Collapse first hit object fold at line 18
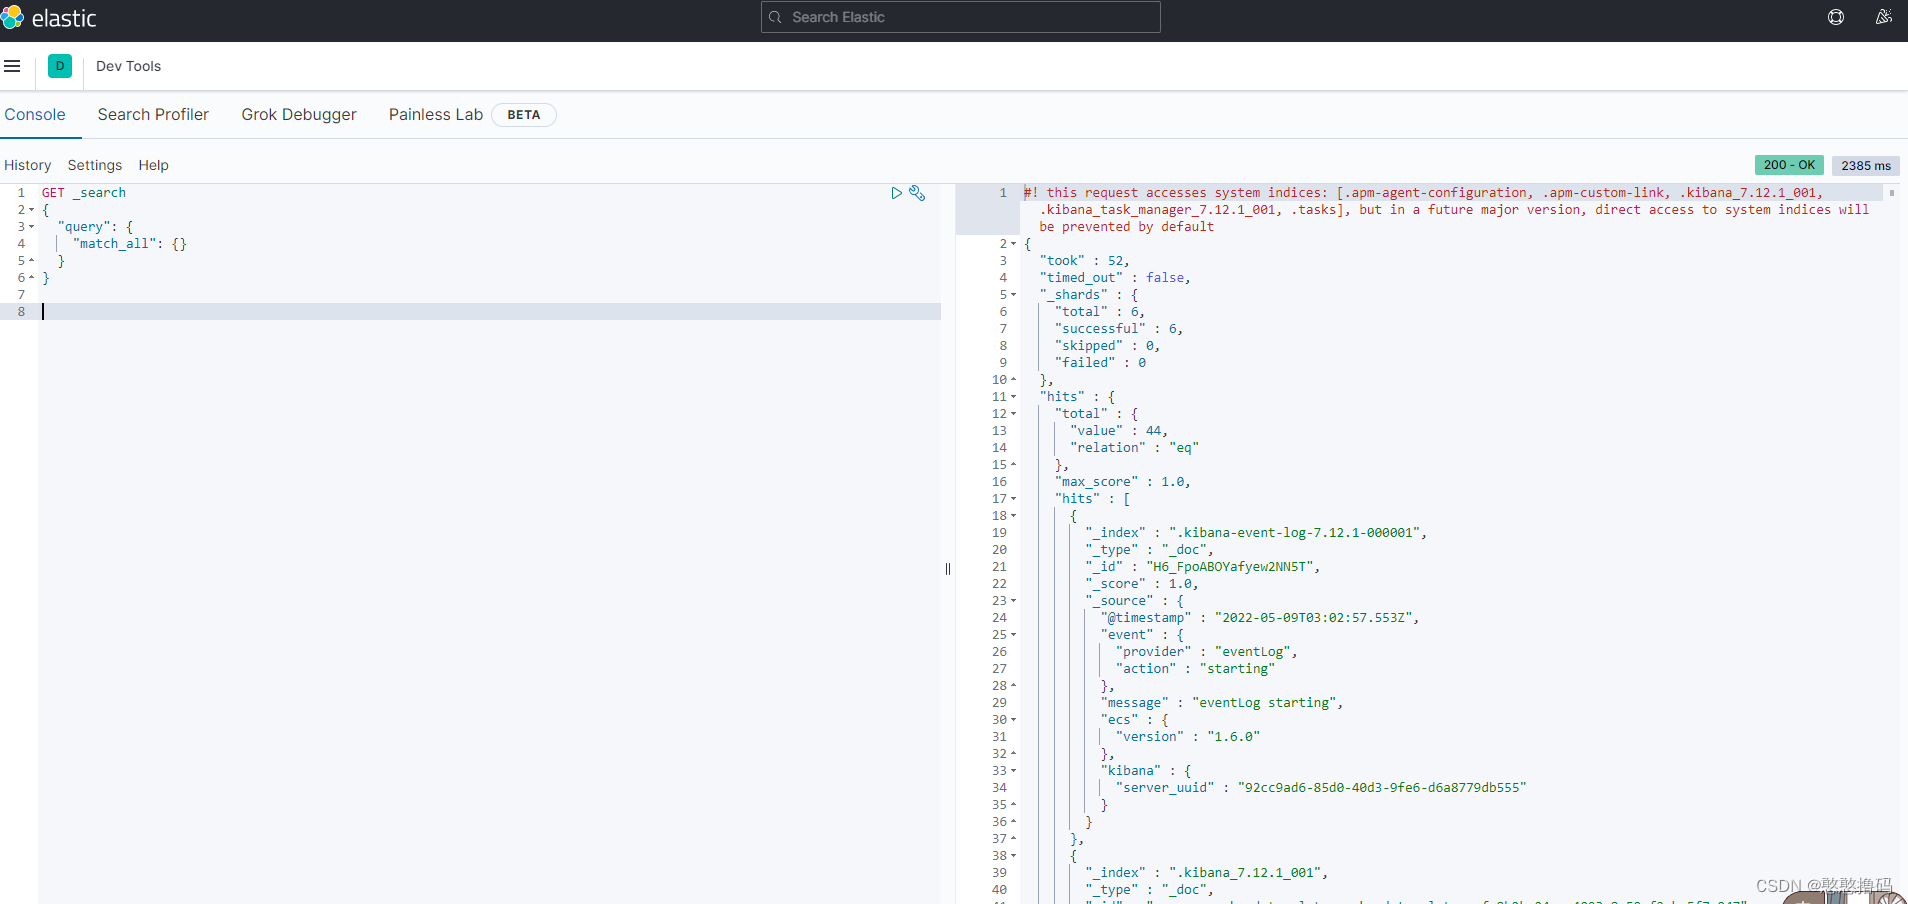The width and height of the screenshot is (1908, 904). pos(1013,516)
